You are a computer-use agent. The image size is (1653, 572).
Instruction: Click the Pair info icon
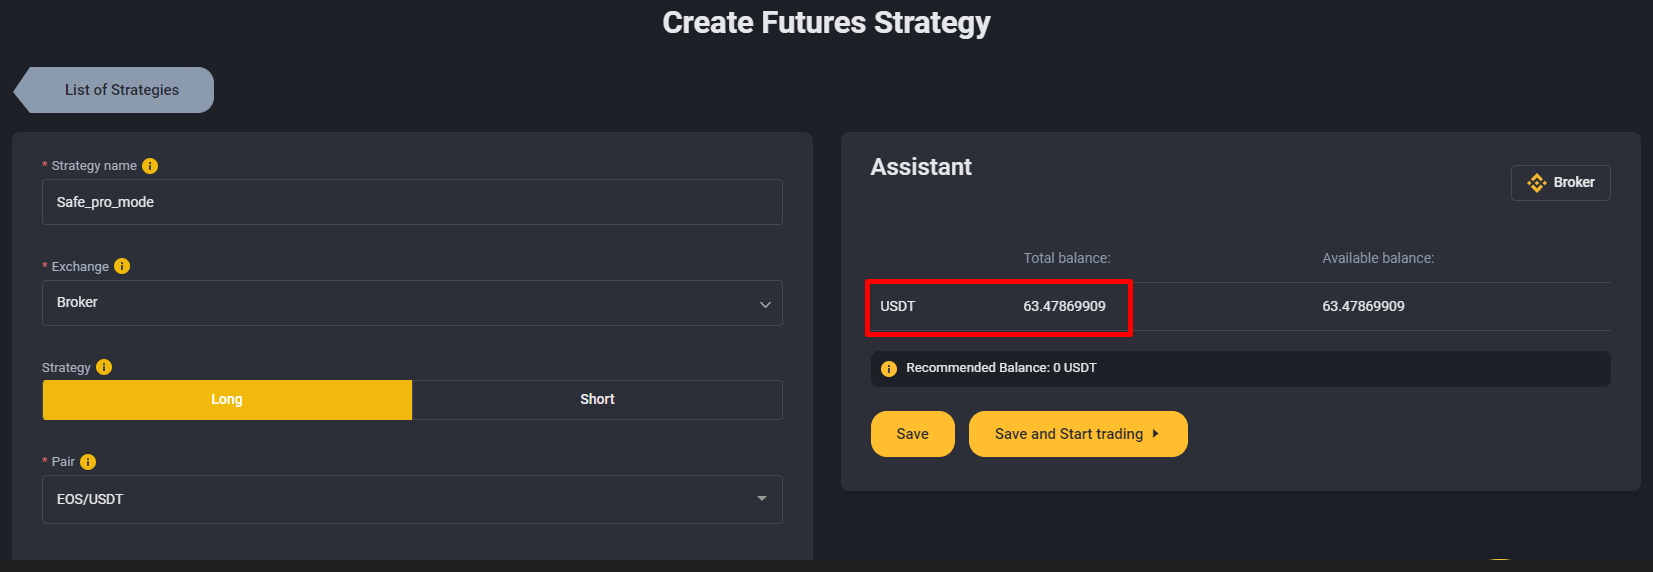click(x=88, y=461)
